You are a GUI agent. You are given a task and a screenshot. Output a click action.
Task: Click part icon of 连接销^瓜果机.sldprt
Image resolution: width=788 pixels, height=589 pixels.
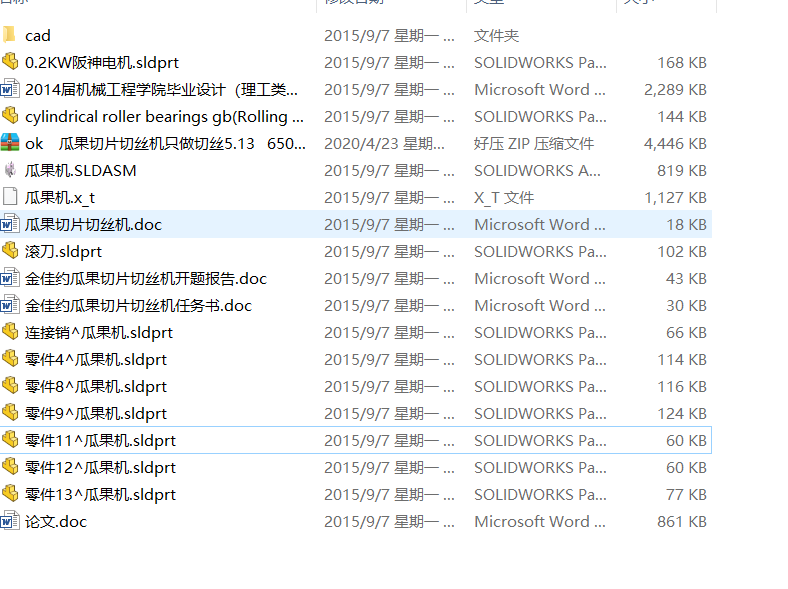10,331
